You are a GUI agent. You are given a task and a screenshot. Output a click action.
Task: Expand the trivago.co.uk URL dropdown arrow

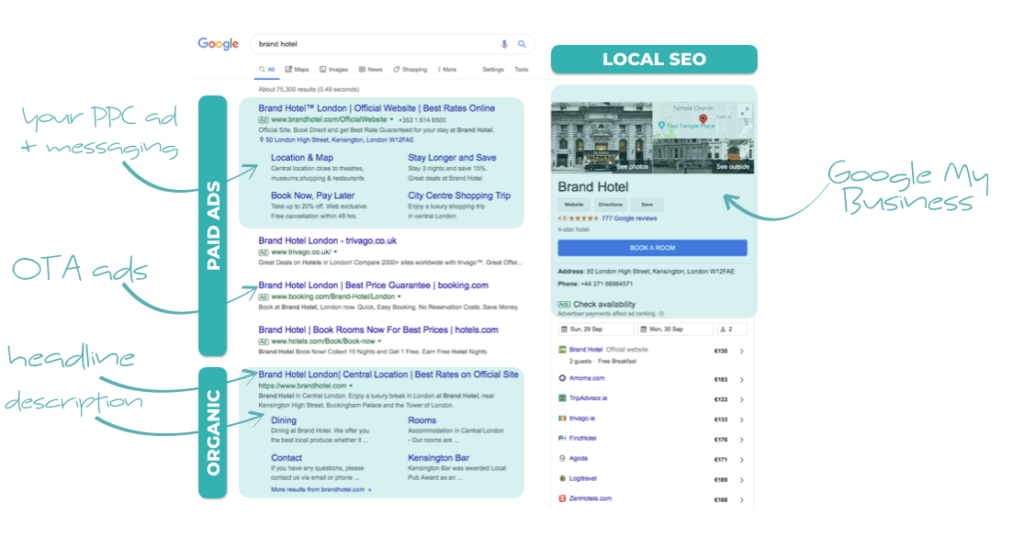coord(336,252)
